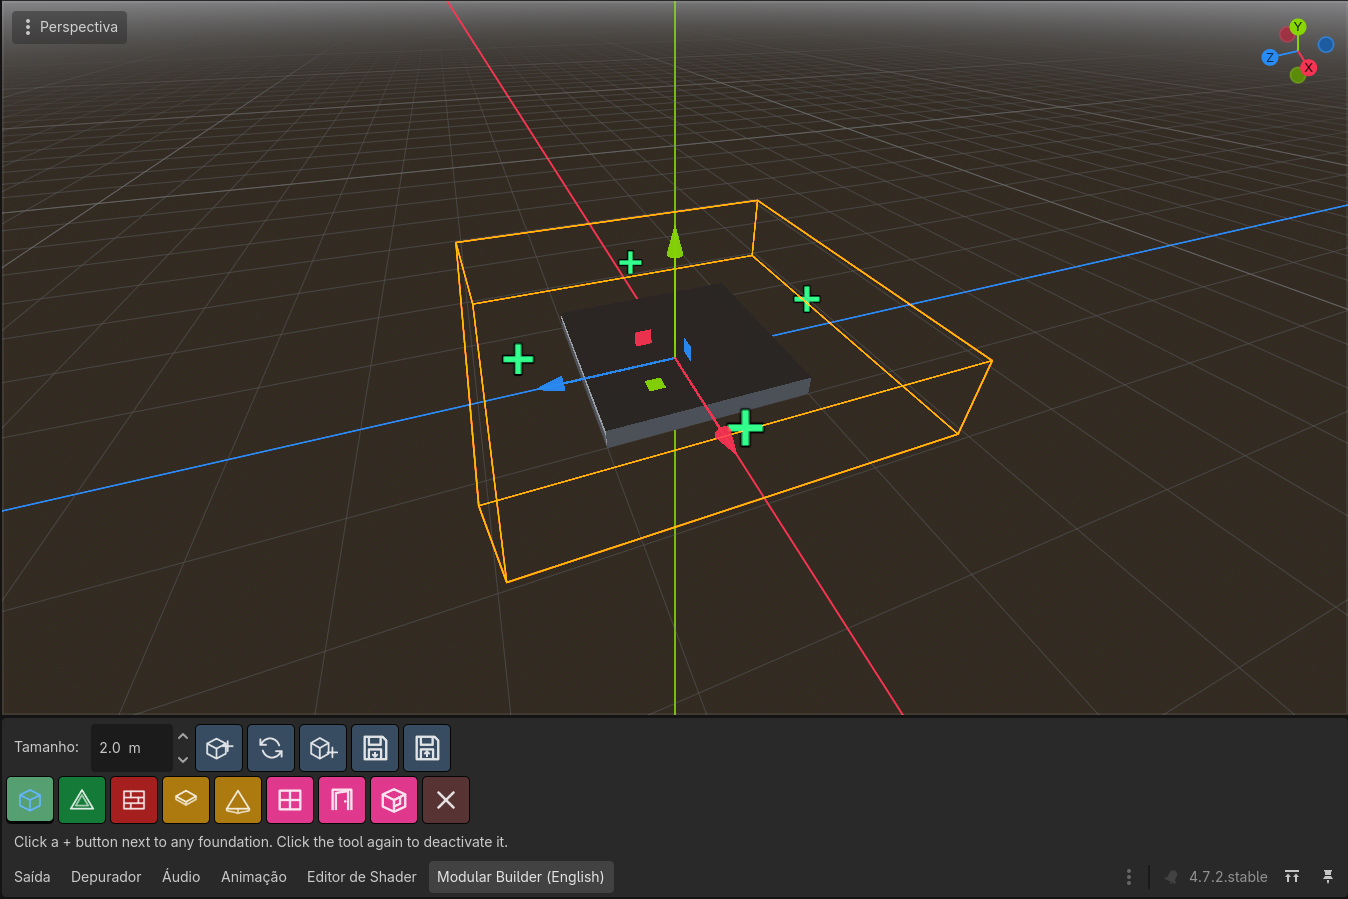Click the Modular Builder (English) tab
Viewport: 1348px width, 899px height.
[x=521, y=877]
